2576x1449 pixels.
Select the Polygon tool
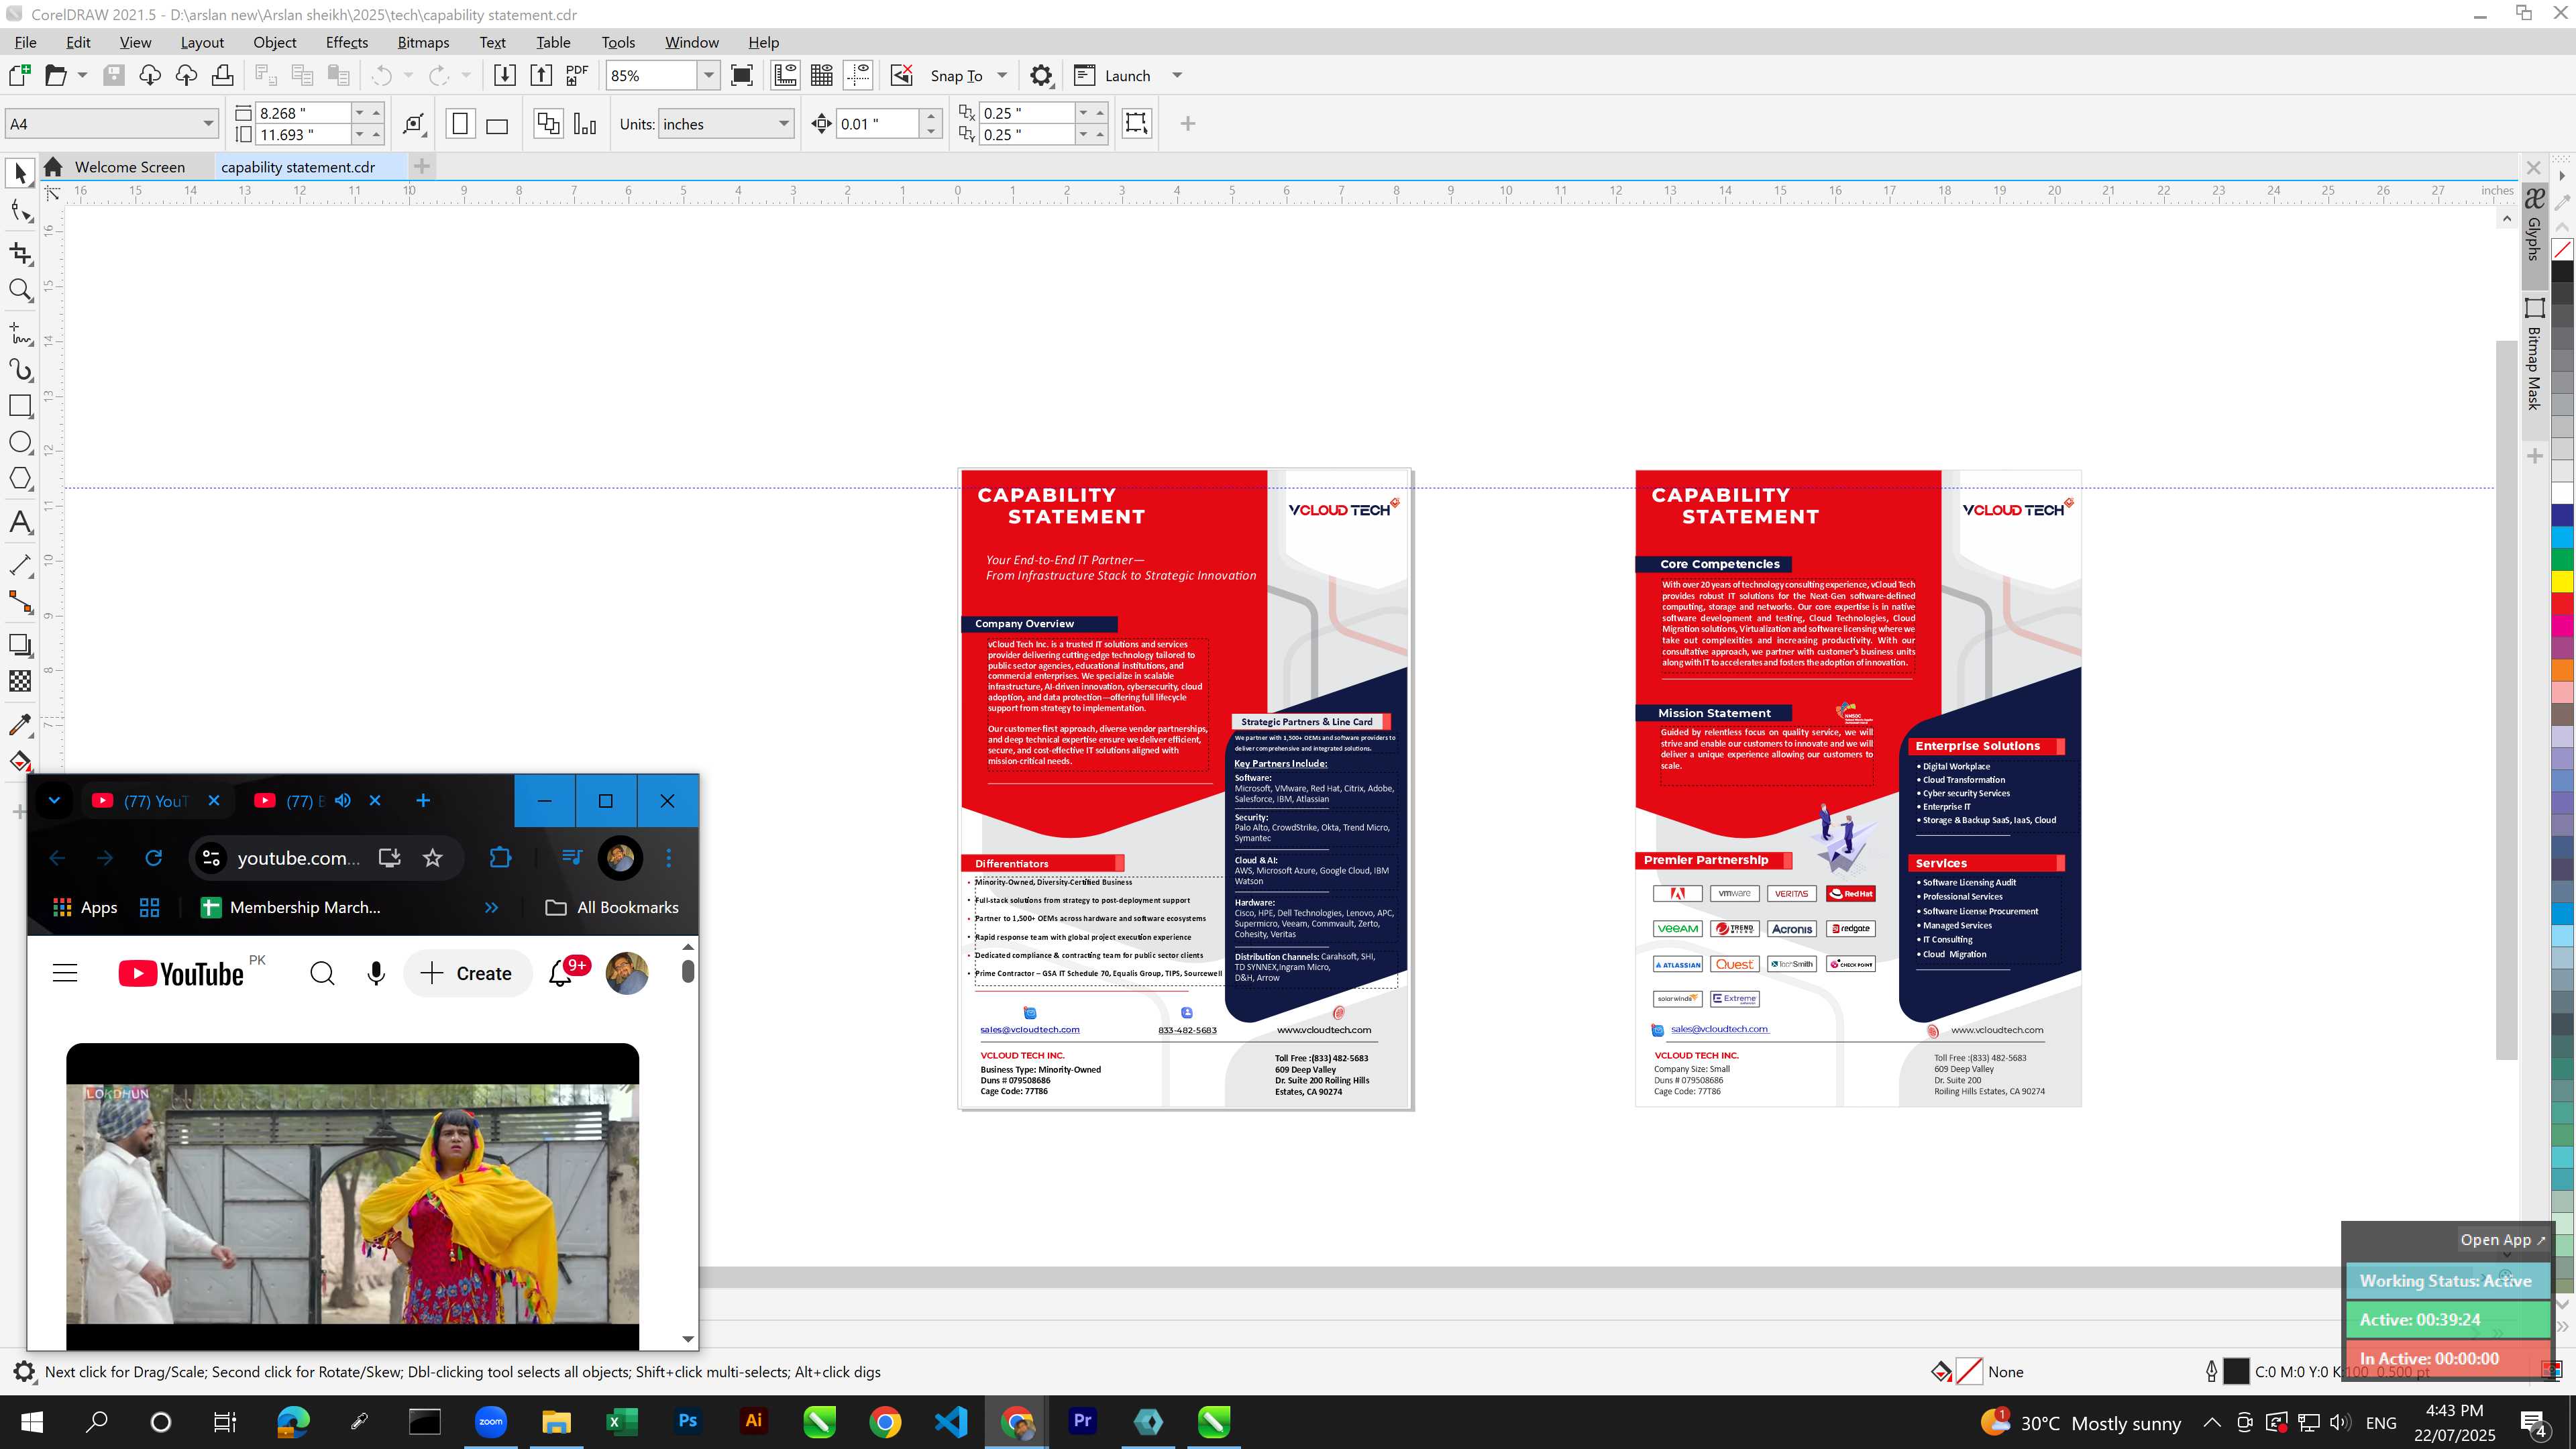pyautogui.click(x=20, y=479)
